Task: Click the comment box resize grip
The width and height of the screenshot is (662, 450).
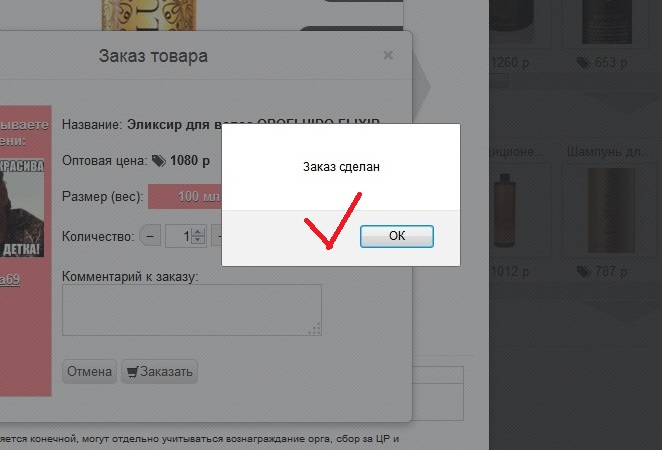Action: pos(315,329)
